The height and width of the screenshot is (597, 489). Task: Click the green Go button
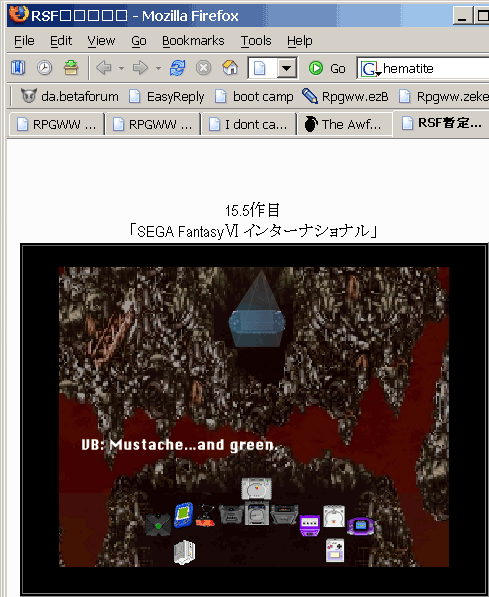click(327, 69)
